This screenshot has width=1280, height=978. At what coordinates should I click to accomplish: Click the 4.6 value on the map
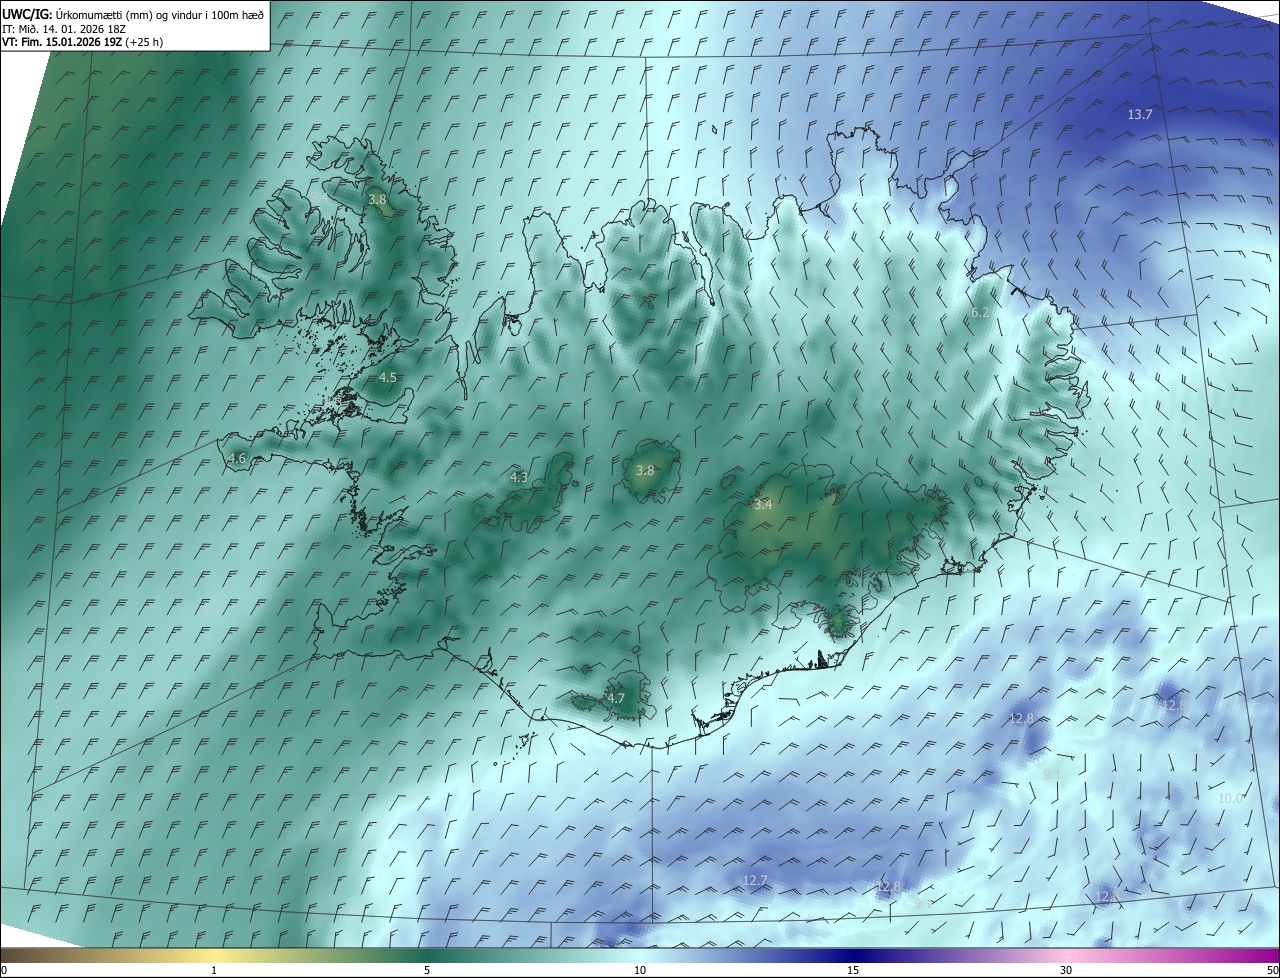[237, 459]
